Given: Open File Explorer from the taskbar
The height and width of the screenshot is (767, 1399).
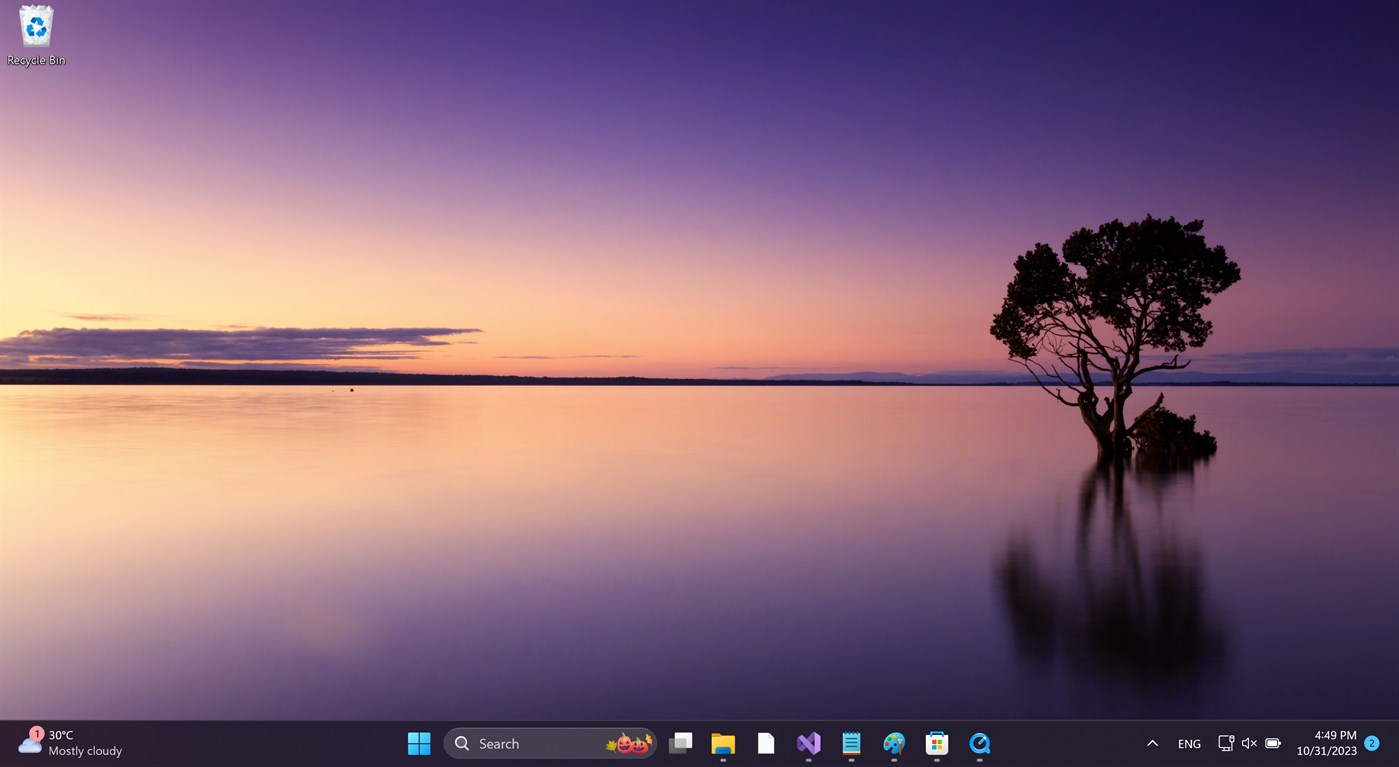Looking at the screenshot, I should [723, 743].
